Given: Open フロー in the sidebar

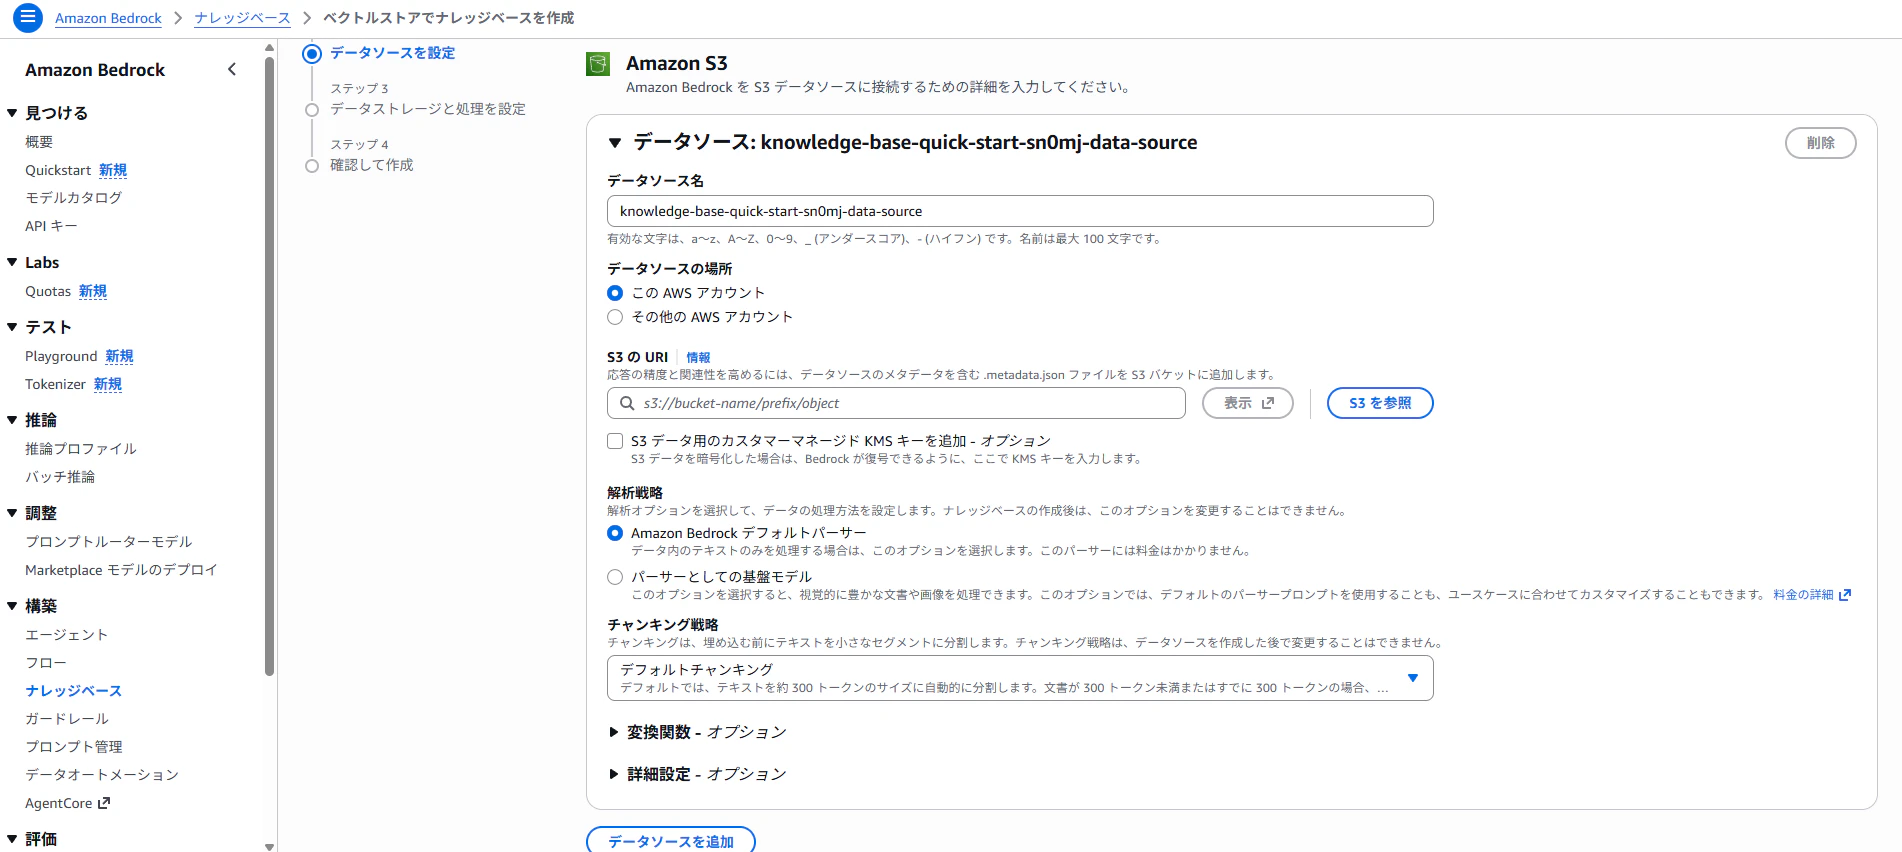Looking at the screenshot, I should click(46, 663).
